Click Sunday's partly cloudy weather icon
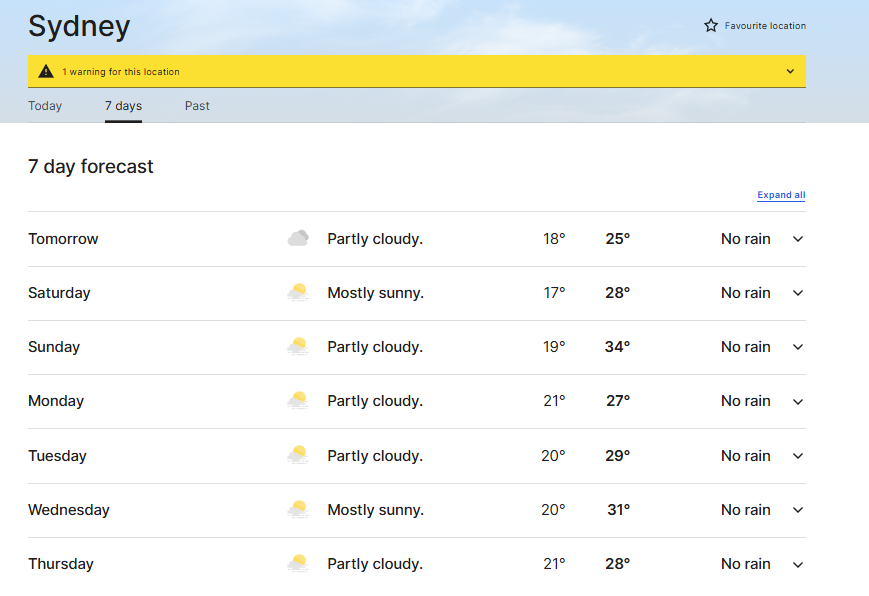 click(297, 347)
